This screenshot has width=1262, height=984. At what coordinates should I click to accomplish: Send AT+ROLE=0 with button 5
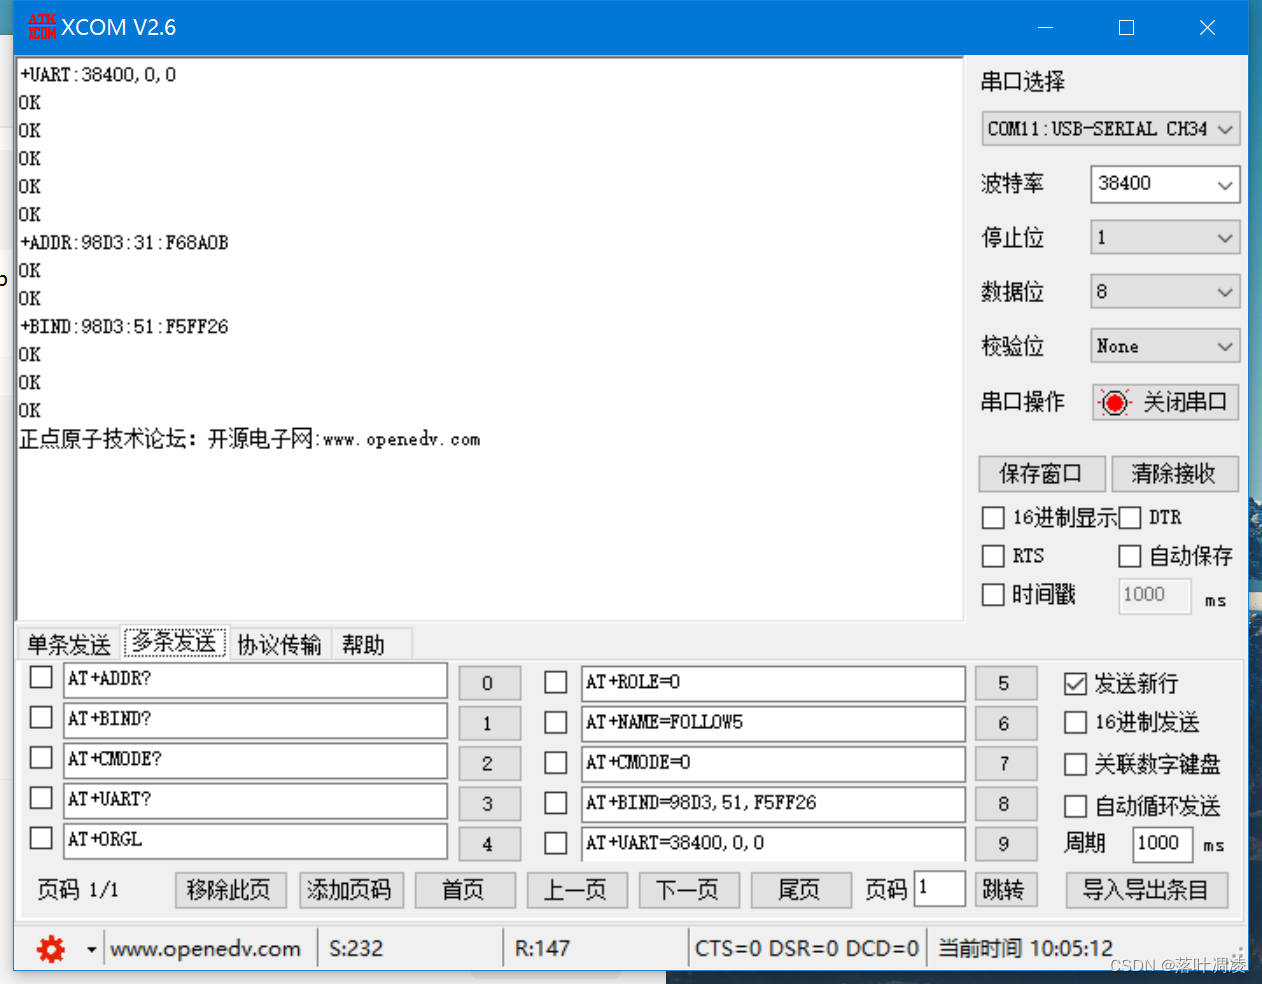1005,683
